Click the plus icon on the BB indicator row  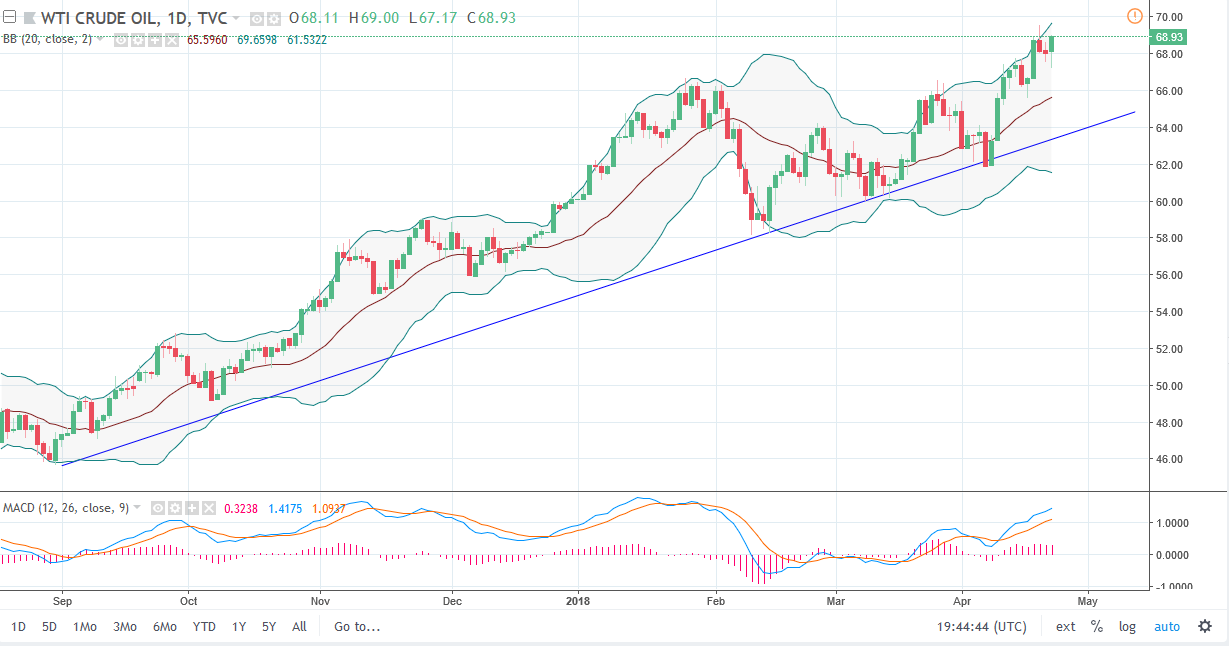click(x=155, y=38)
